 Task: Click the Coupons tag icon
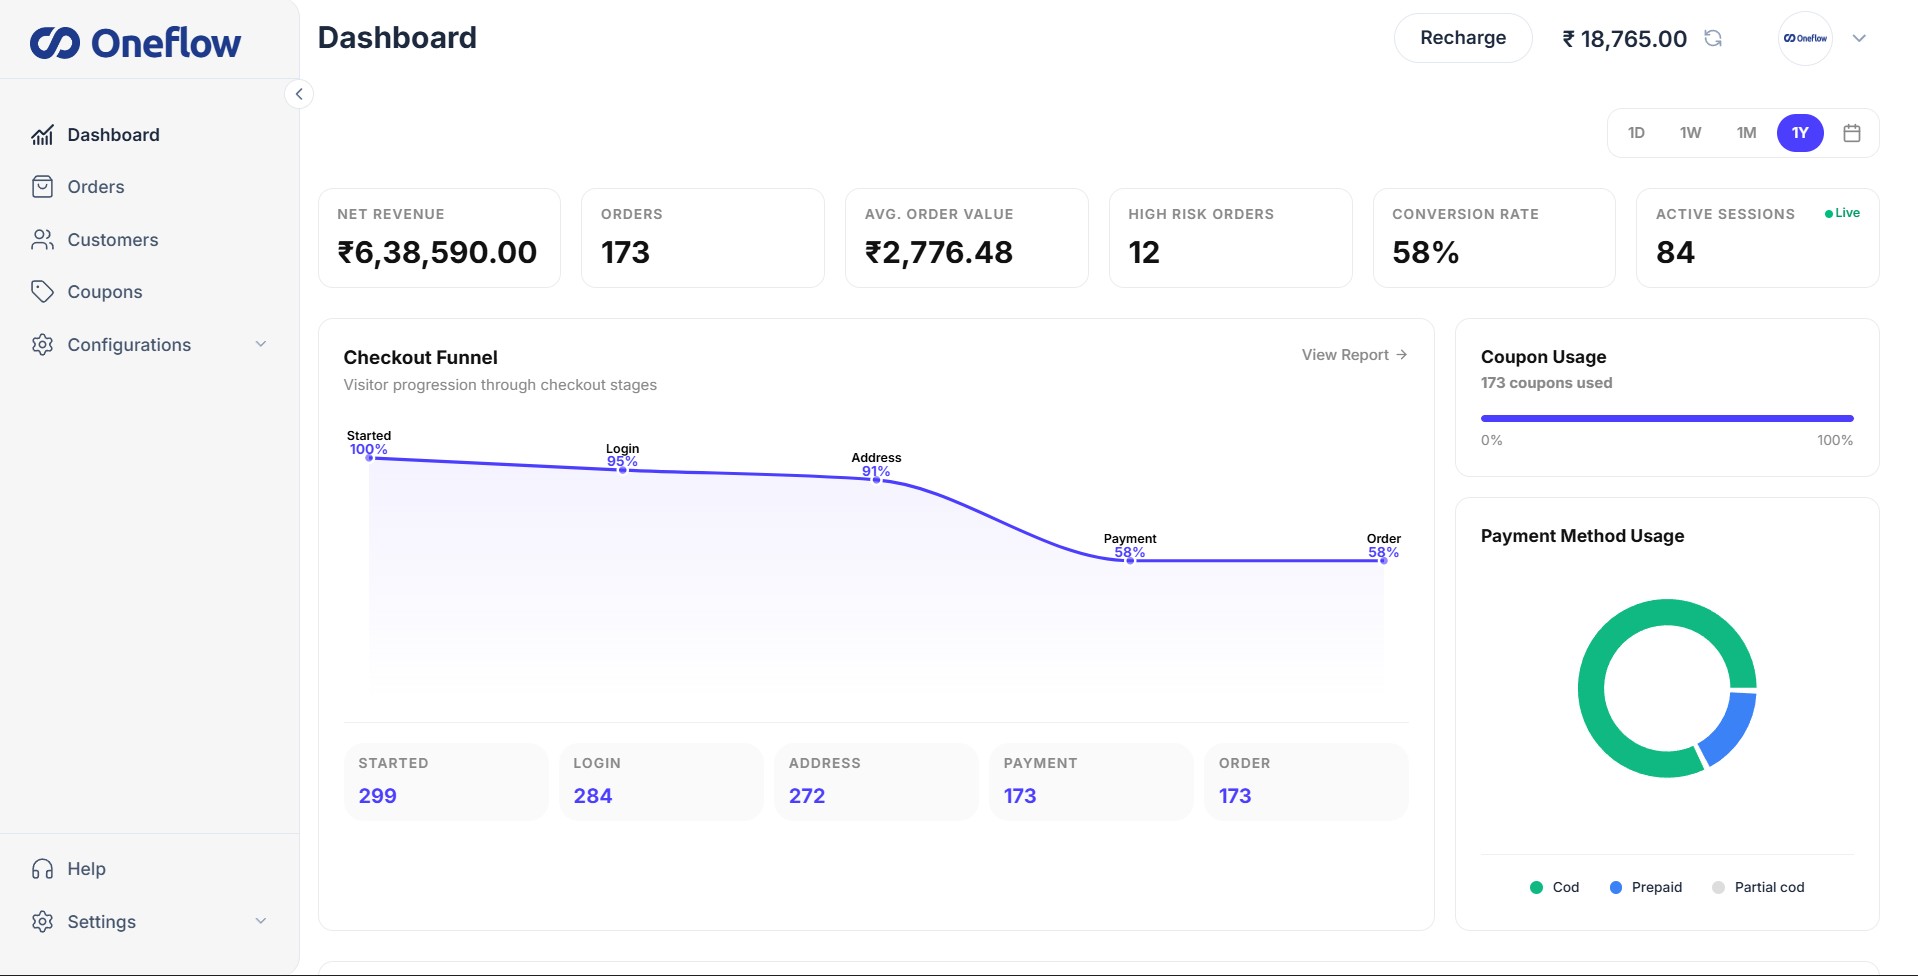42,291
